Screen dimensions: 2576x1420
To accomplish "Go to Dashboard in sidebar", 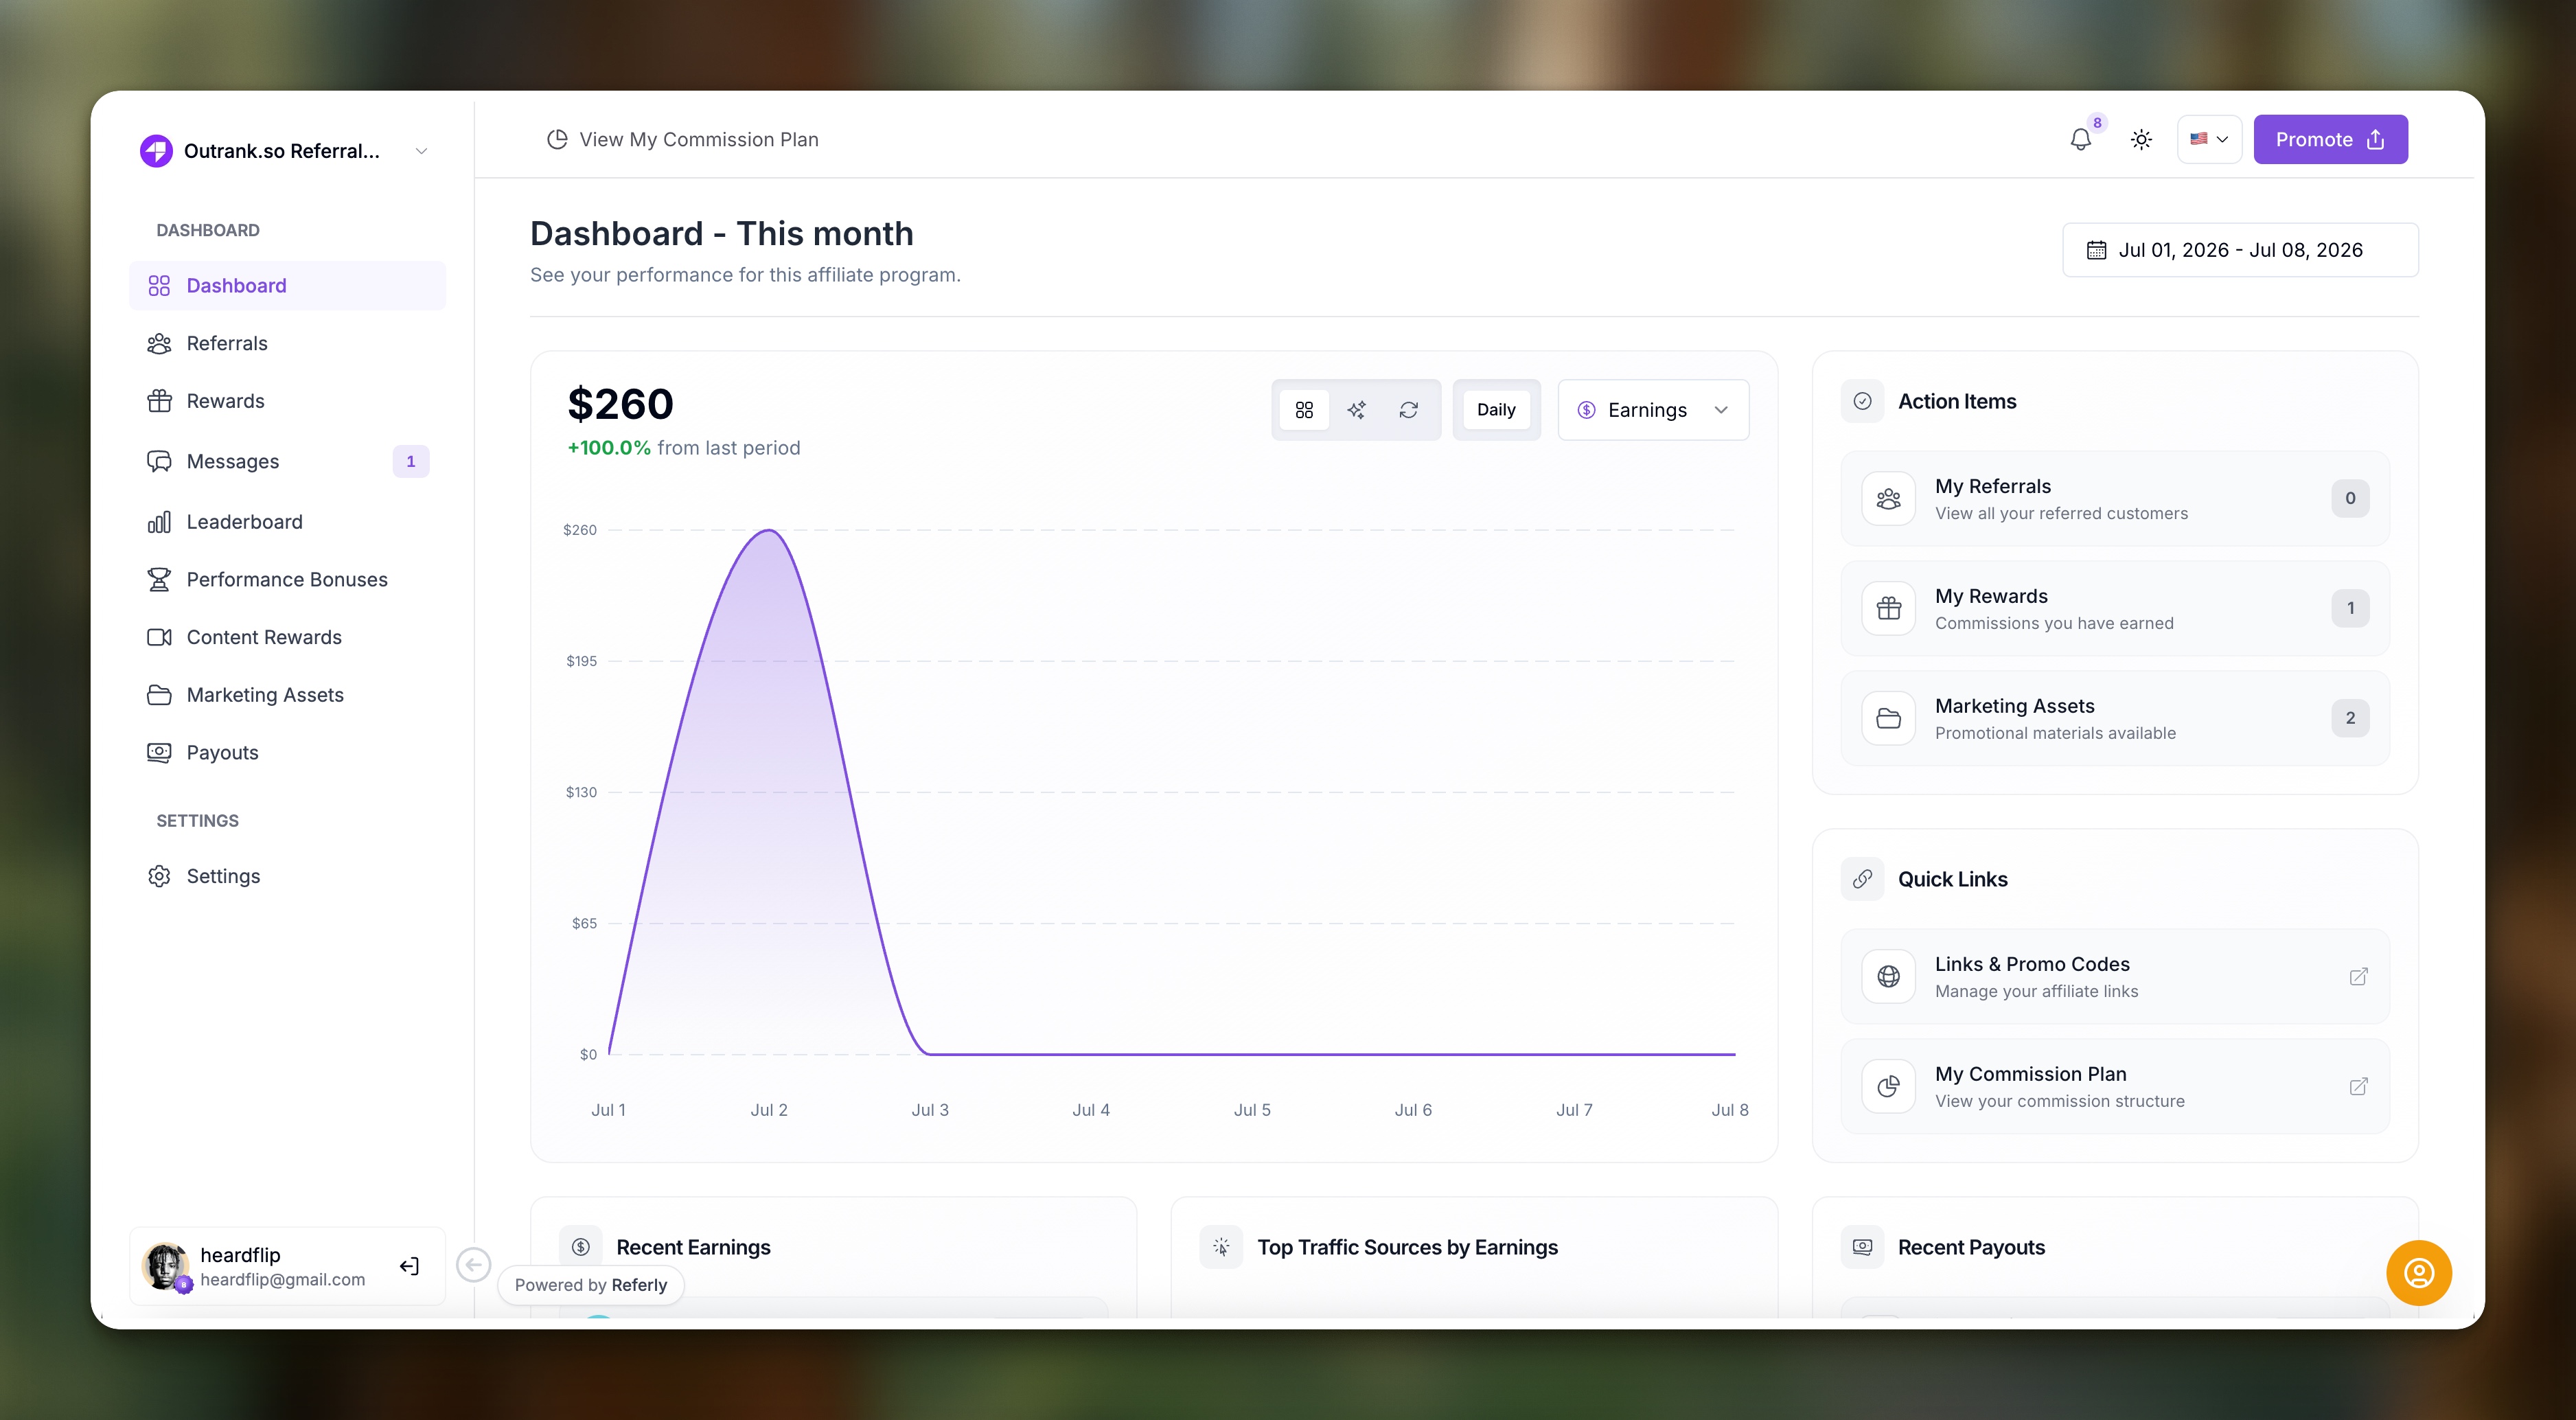I will point(288,286).
